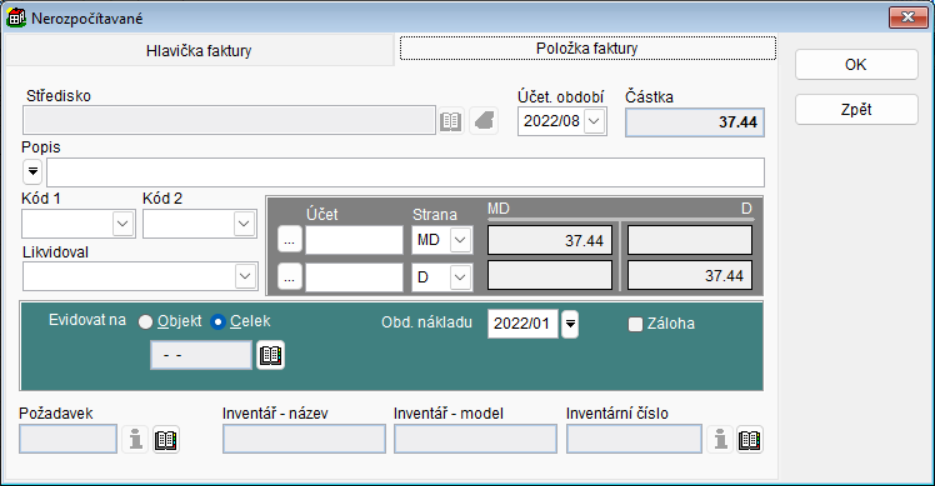Screen dimensions: 935x486
Task: Open the Kód 1 dropdown
Action: click(123, 224)
